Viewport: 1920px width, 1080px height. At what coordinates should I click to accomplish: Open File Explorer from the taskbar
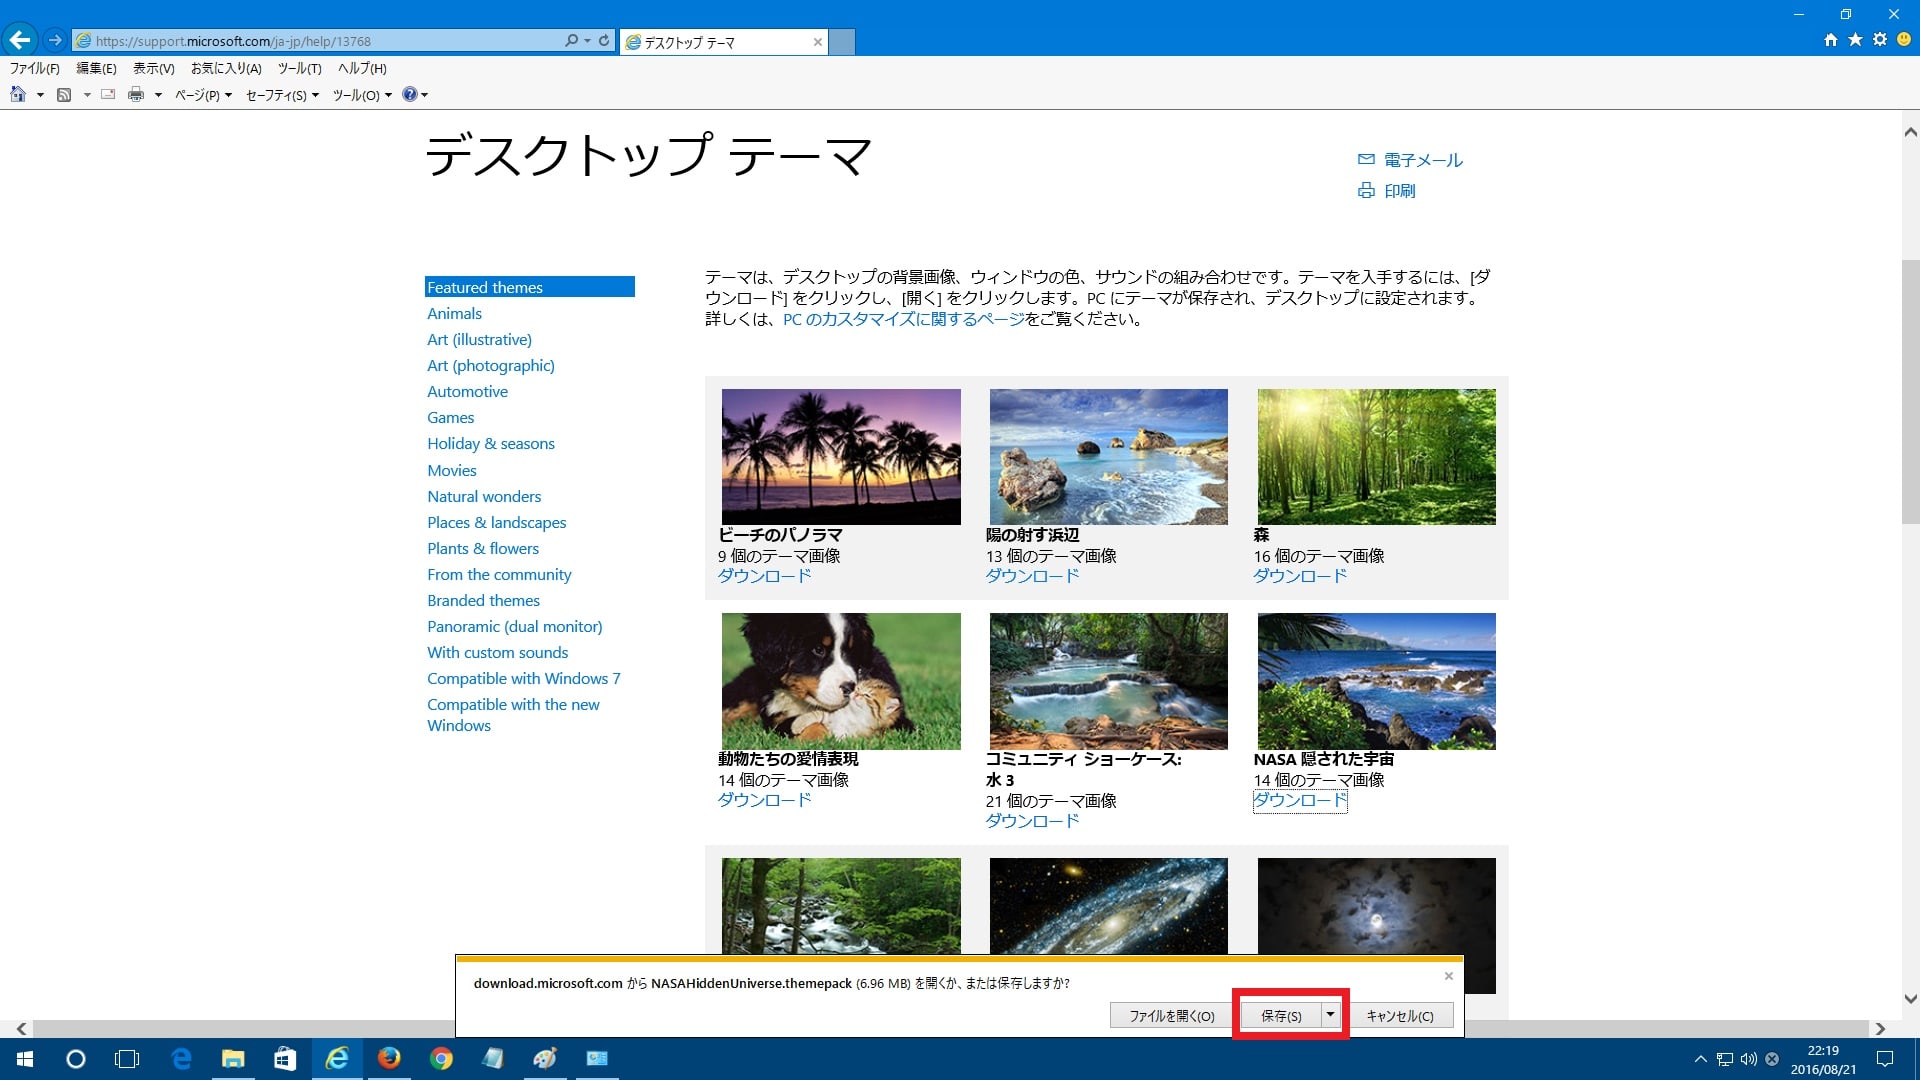pyautogui.click(x=233, y=1059)
